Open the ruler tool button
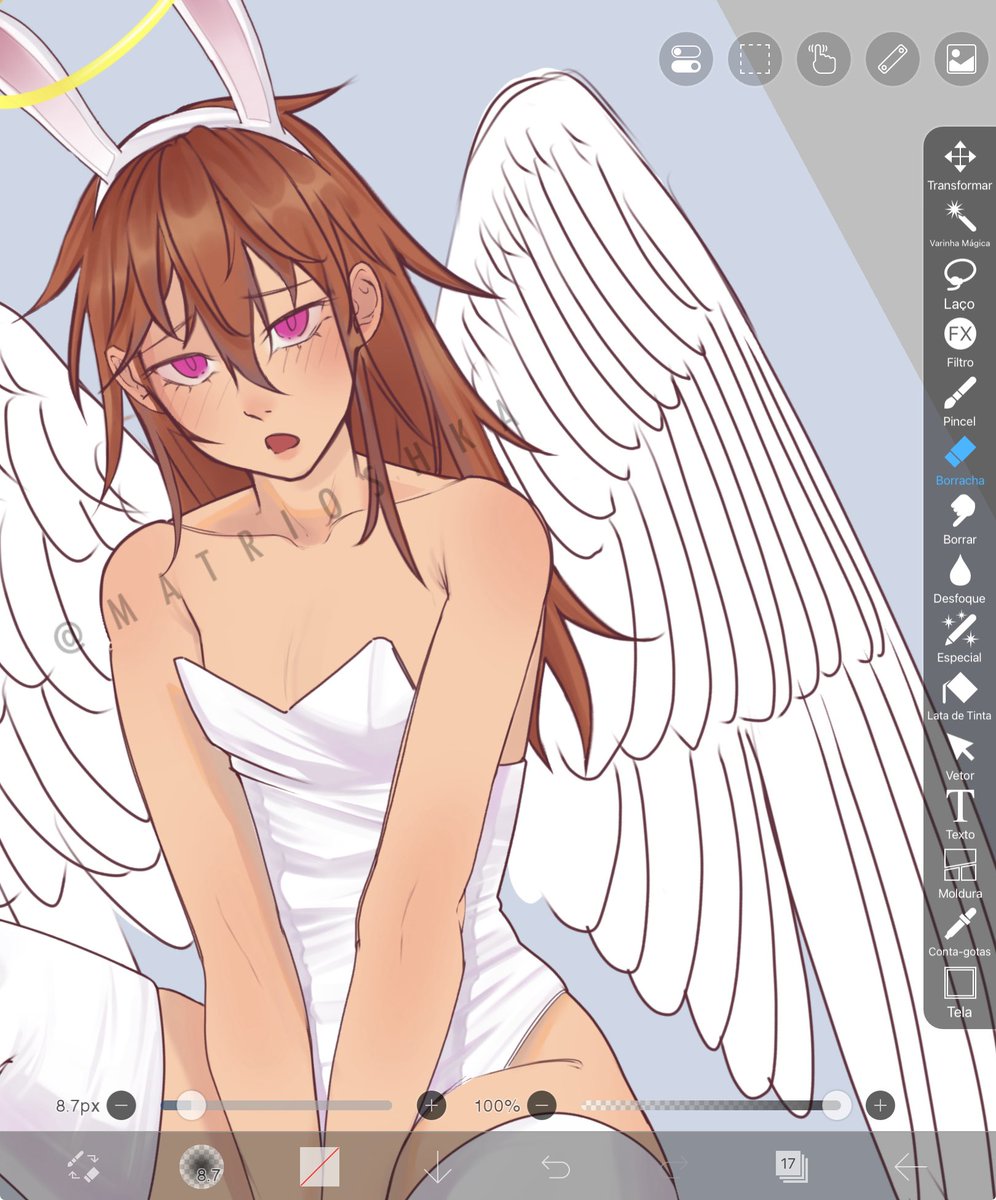The width and height of the screenshot is (996, 1200). [892, 59]
